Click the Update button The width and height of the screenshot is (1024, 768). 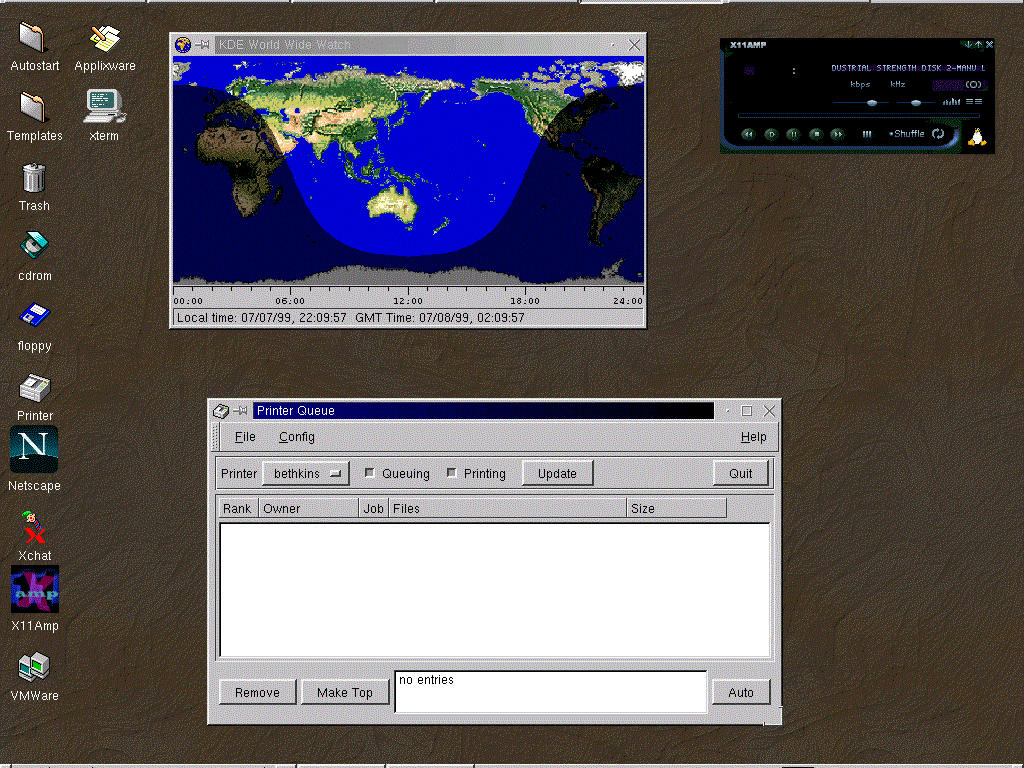point(557,473)
